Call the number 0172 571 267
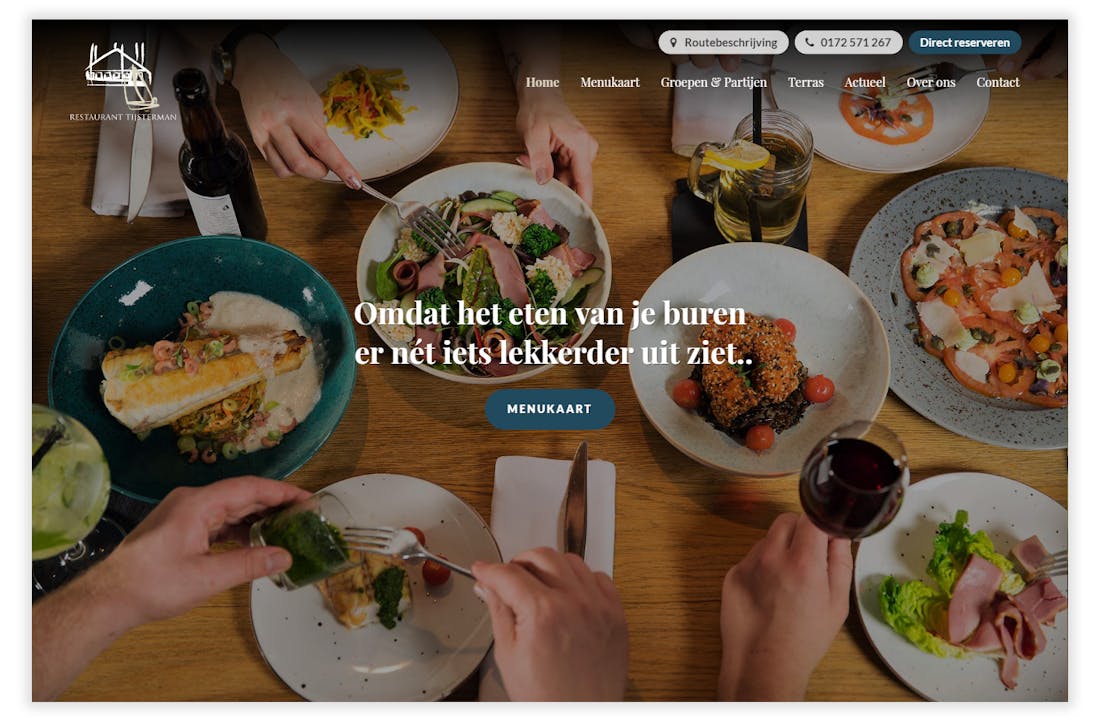 pos(848,43)
